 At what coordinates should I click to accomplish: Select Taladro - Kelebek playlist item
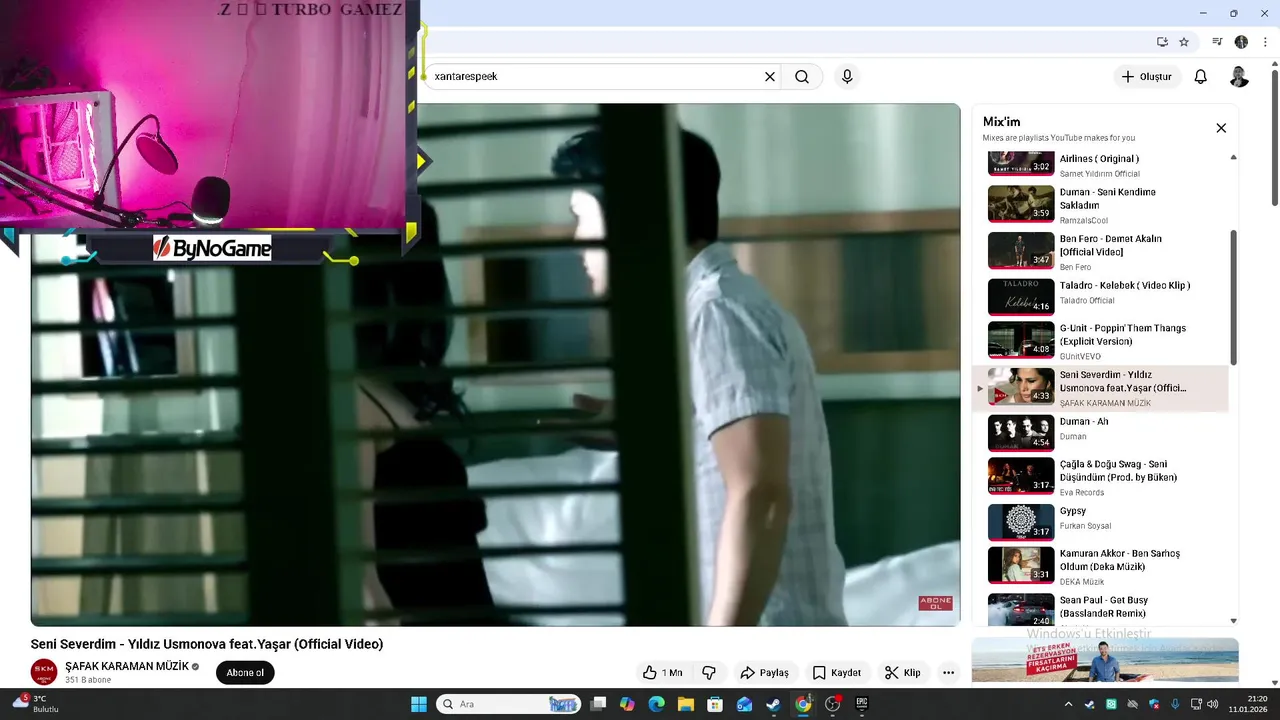[x=1102, y=297]
